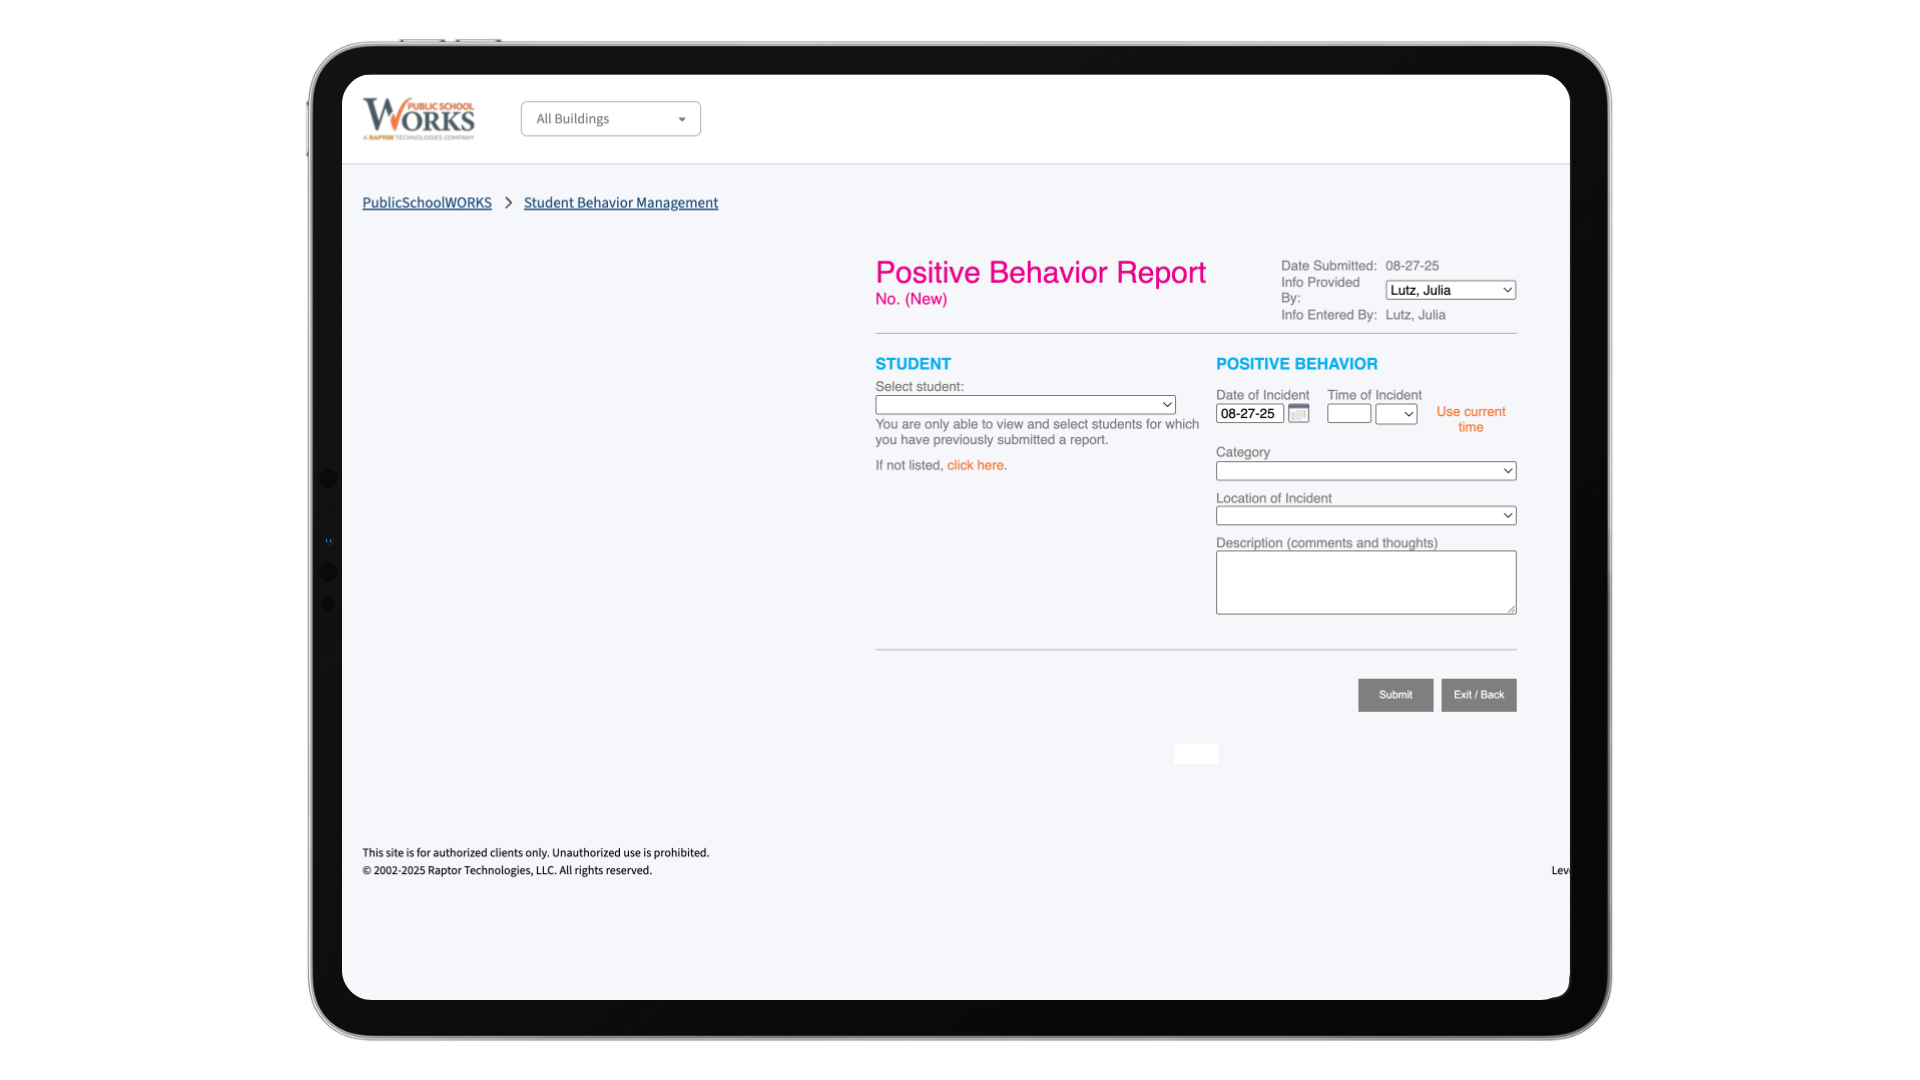Screen dimensions: 1920x1080
Task: Navigate to the PublicSchoolWORKS breadcrumb
Action: [426, 202]
